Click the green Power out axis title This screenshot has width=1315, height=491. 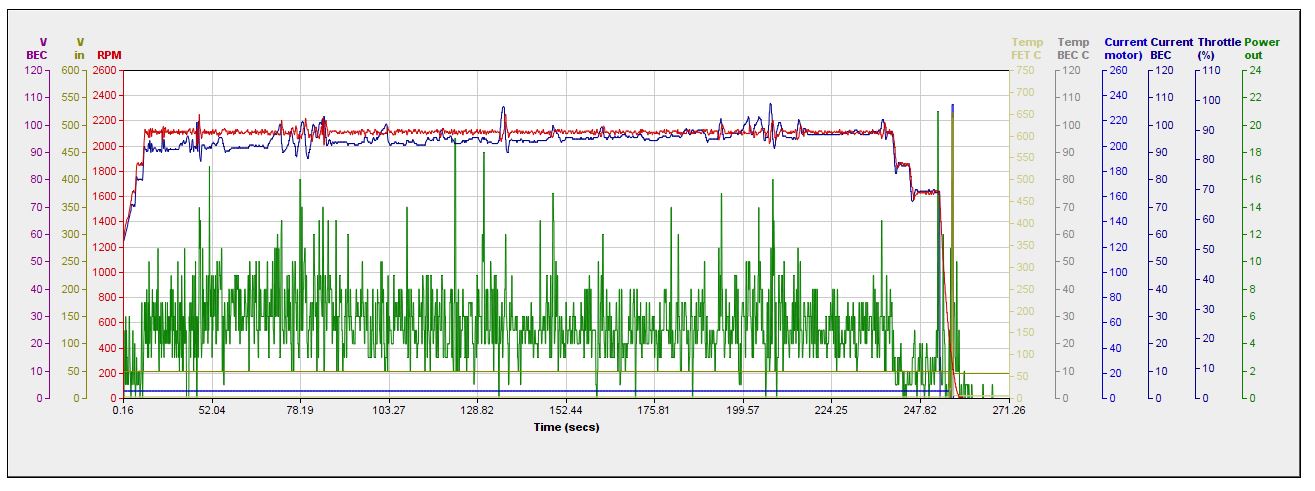pos(1262,48)
